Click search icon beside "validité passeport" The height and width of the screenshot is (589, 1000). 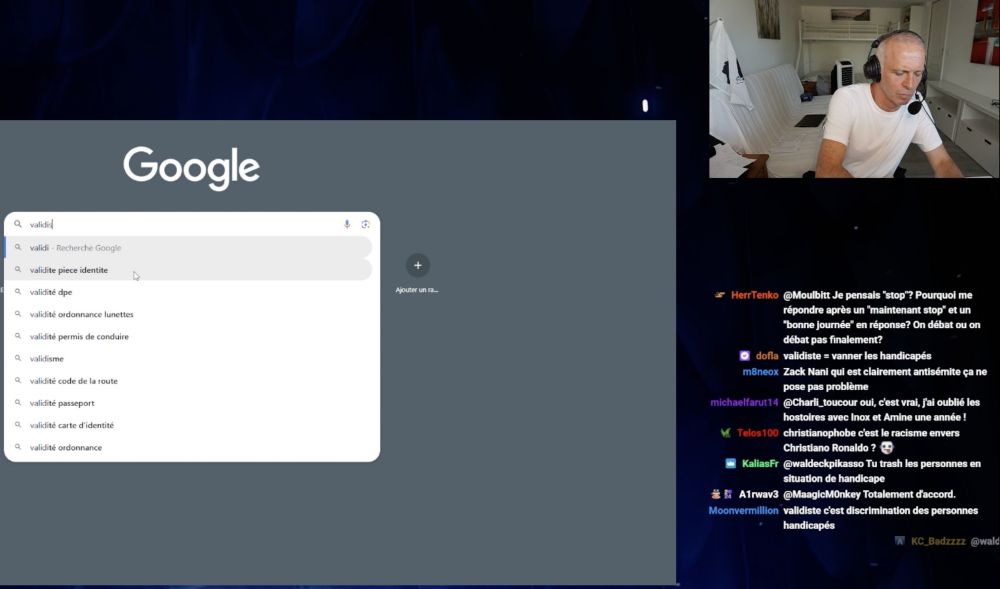point(18,403)
